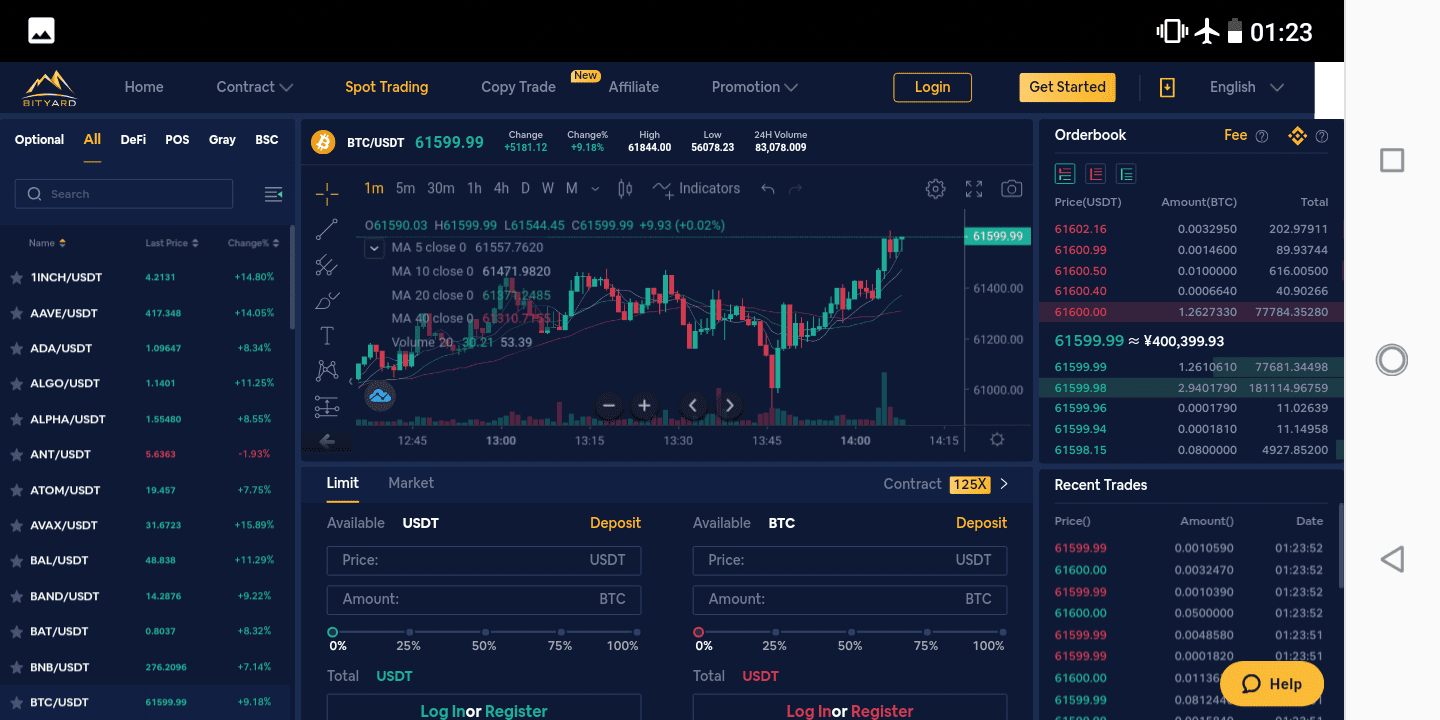Screen dimensions: 1440x720
Task: Select the text annotation tool
Action: click(x=327, y=335)
